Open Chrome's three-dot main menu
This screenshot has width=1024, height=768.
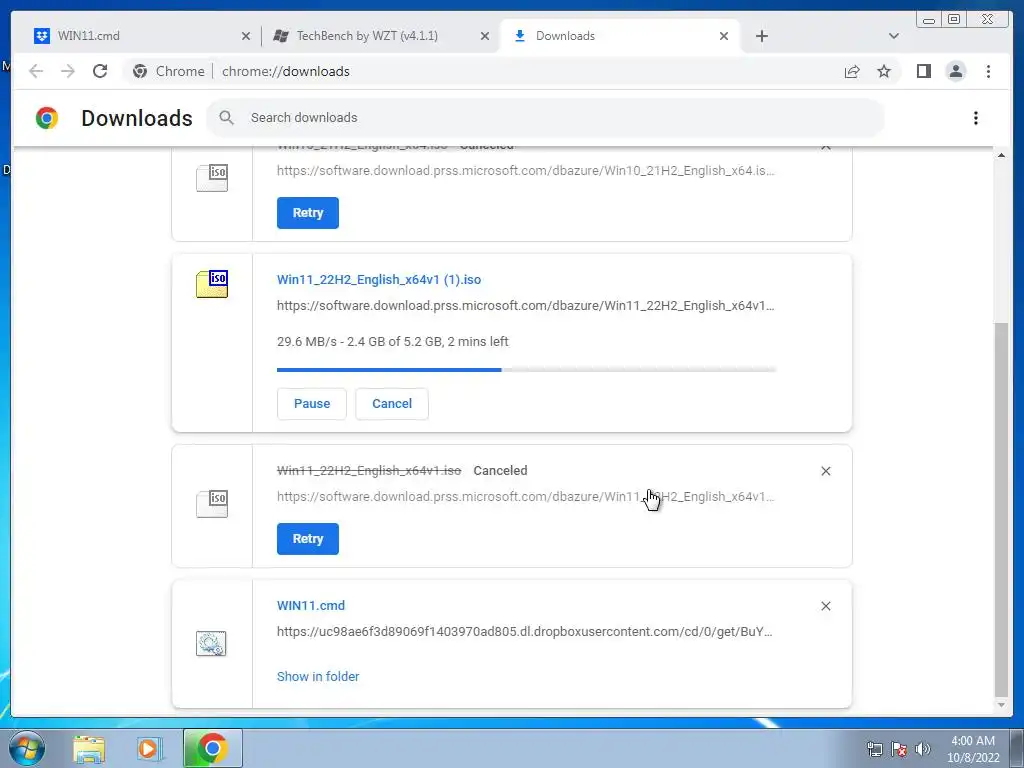[x=988, y=71]
